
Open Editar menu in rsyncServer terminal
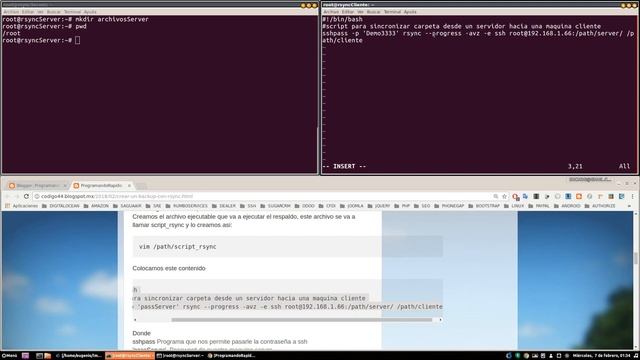28,12
